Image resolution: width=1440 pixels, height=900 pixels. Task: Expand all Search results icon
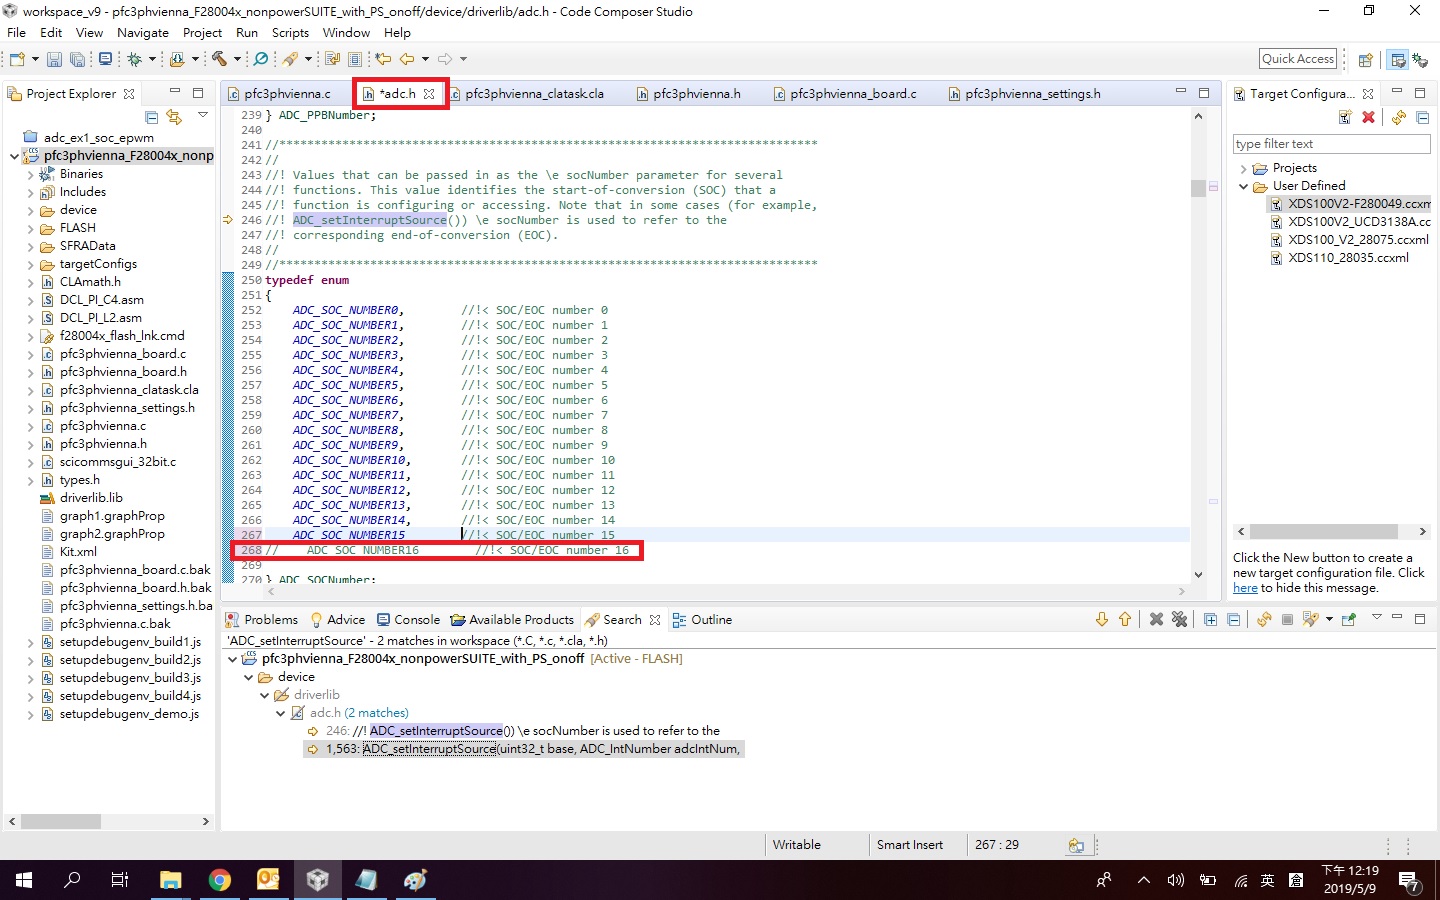coord(1210,620)
